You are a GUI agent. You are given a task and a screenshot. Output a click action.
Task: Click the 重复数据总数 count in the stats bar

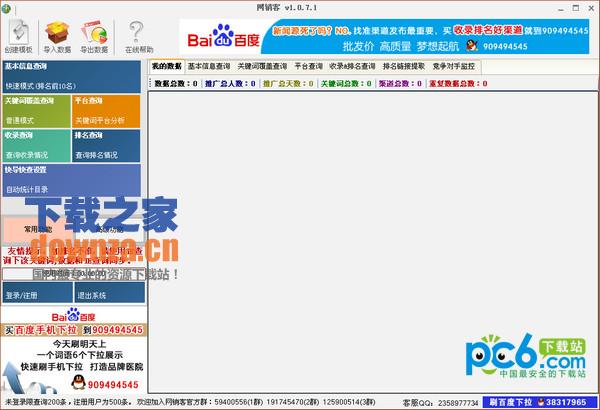click(x=458, y=83)
